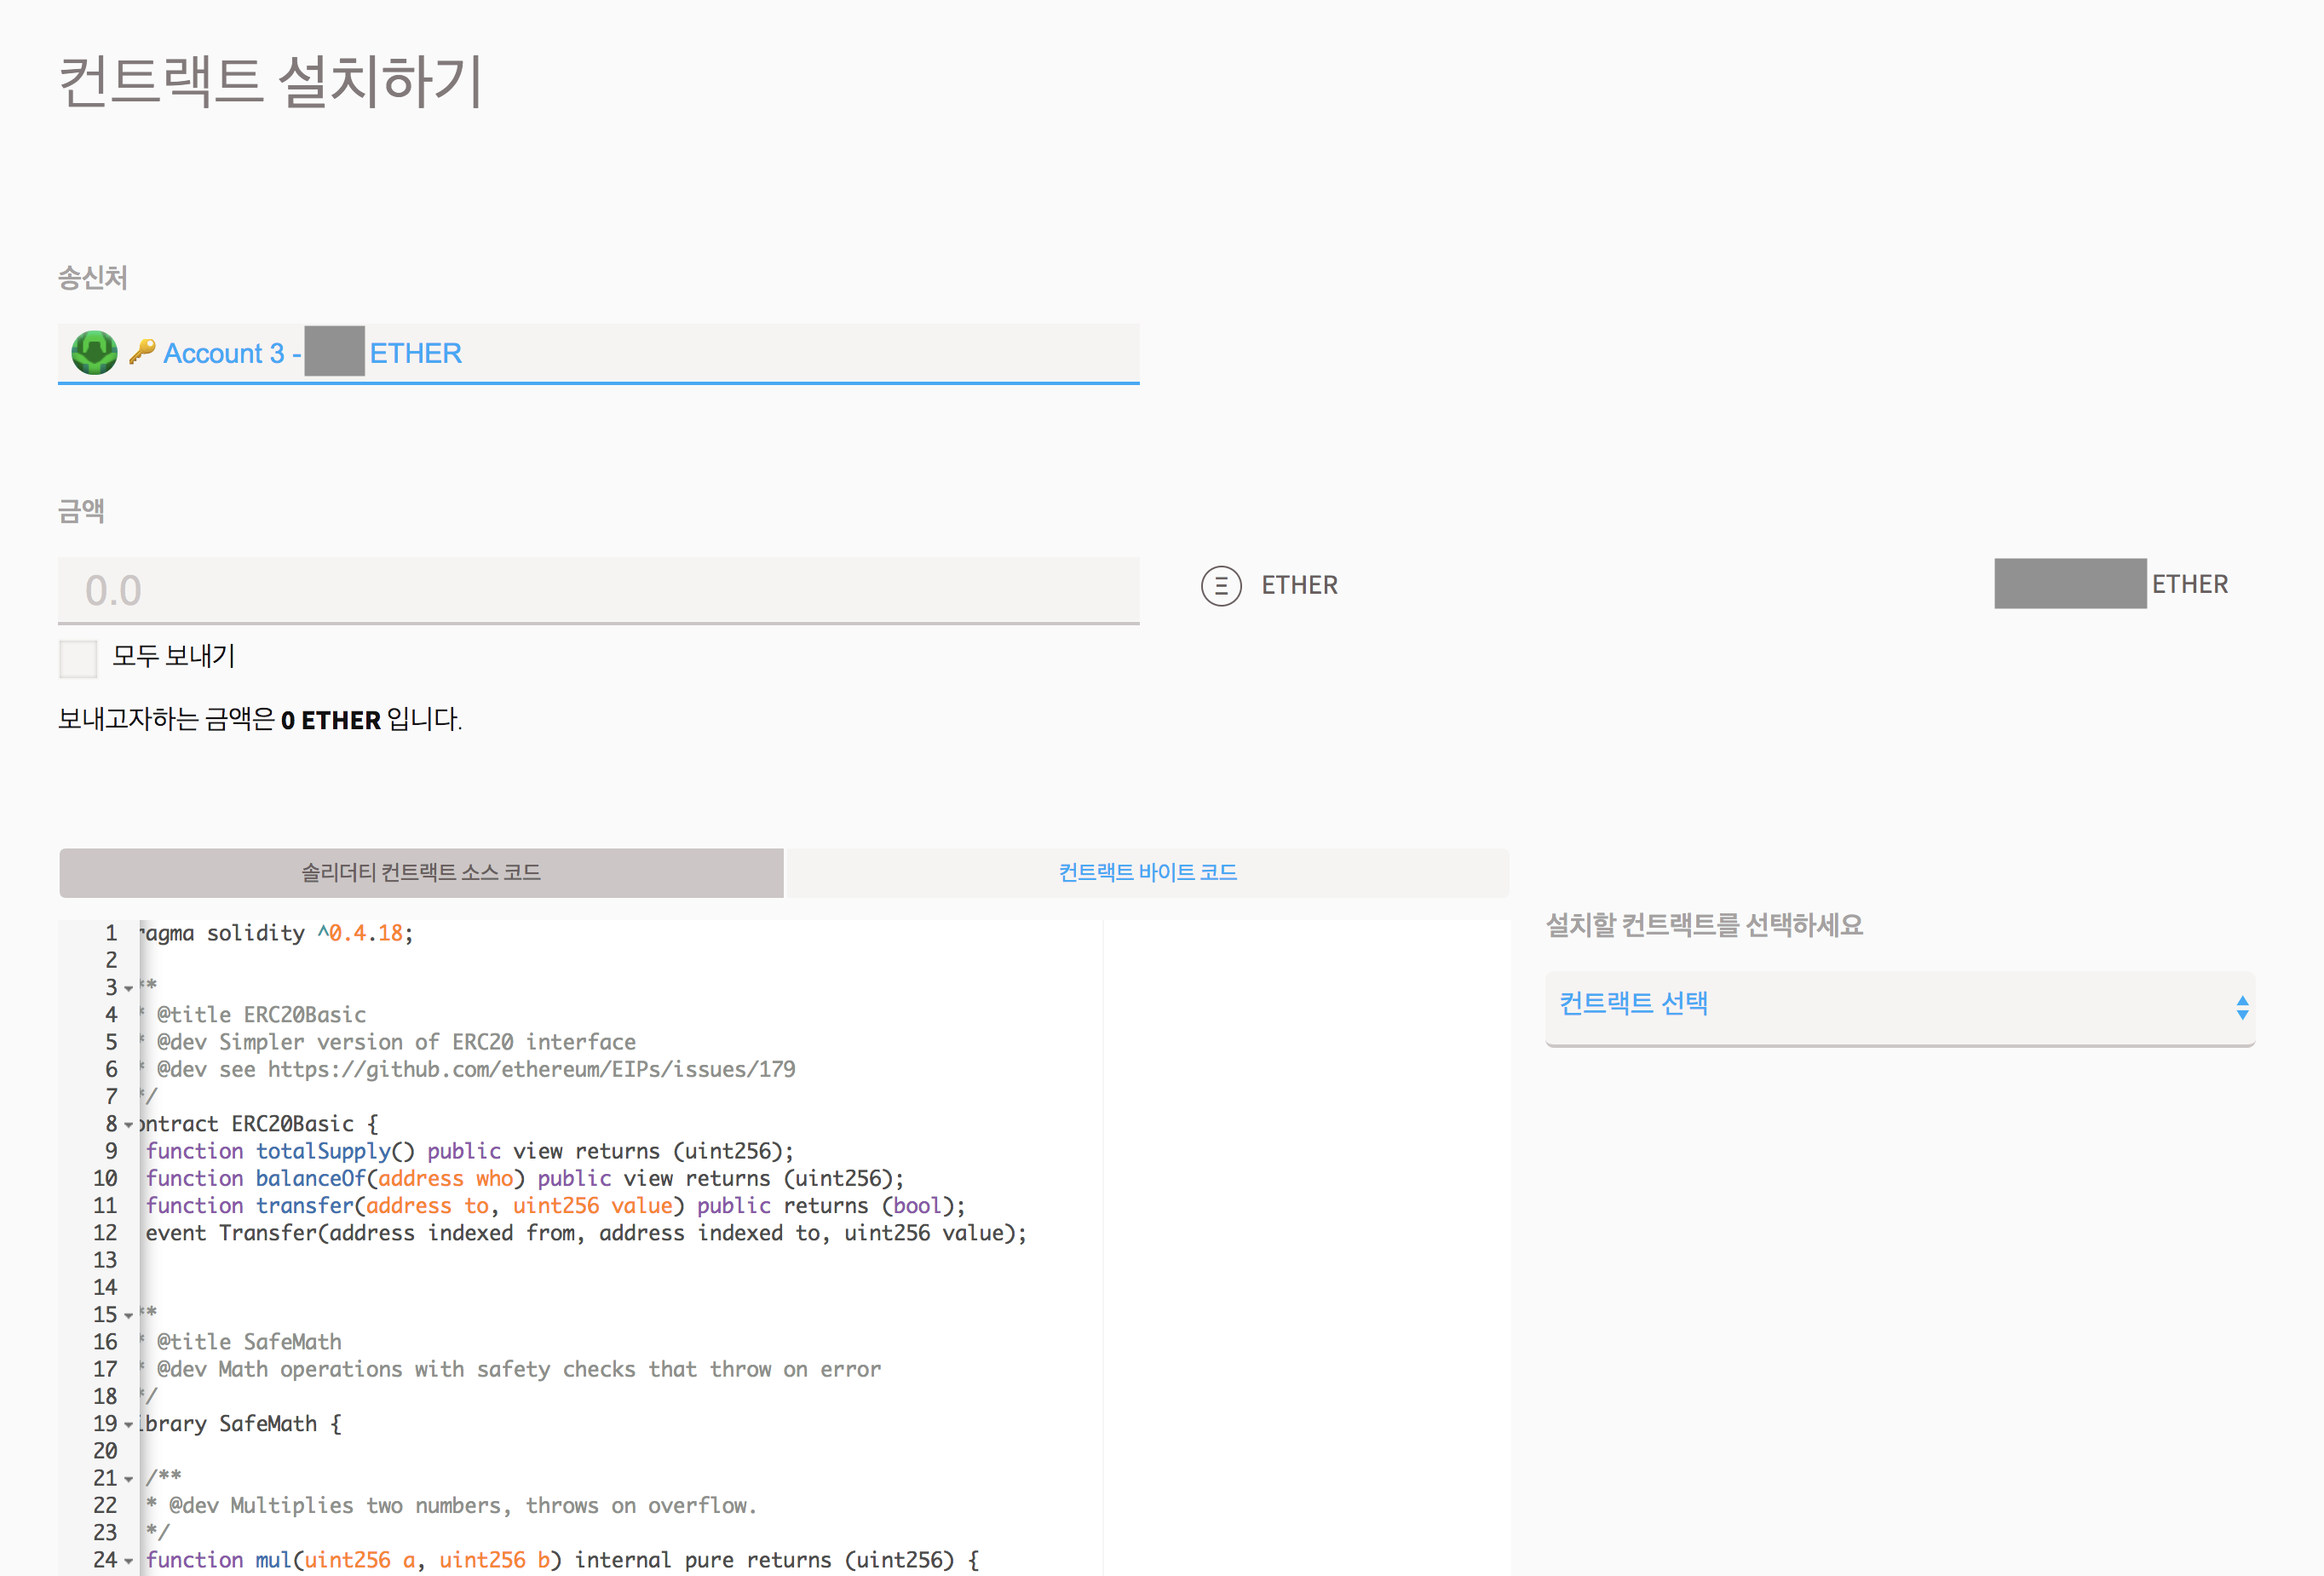Click the '@title ERC20Basic' comment line
Image resolution: width=2324 pixels, height=1576 pixels.
pyautogui.click(x=254, y=1015)
